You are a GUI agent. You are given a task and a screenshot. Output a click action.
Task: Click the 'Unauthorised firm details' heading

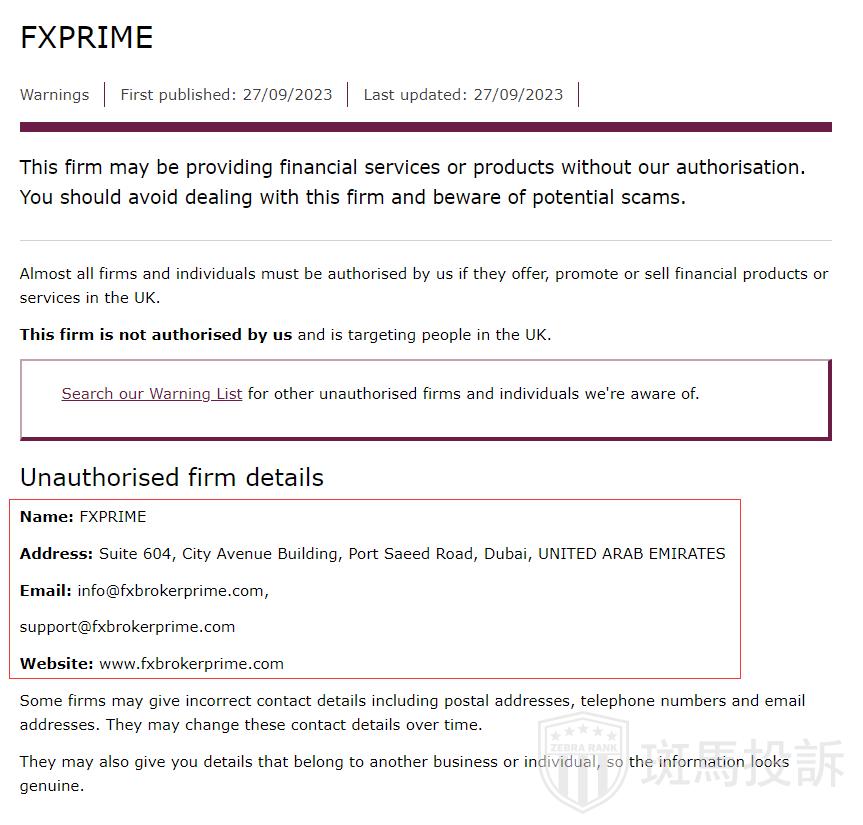pyautogui.click(x=172, y=478)
